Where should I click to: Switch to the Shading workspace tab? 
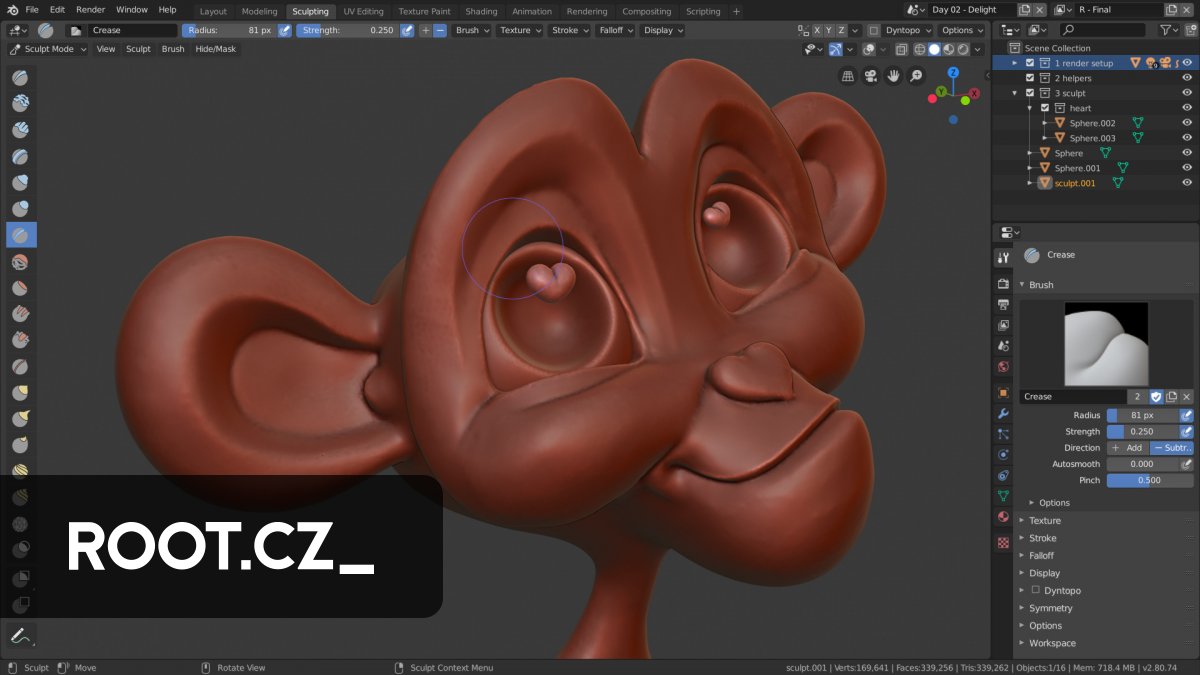(481, 11)
